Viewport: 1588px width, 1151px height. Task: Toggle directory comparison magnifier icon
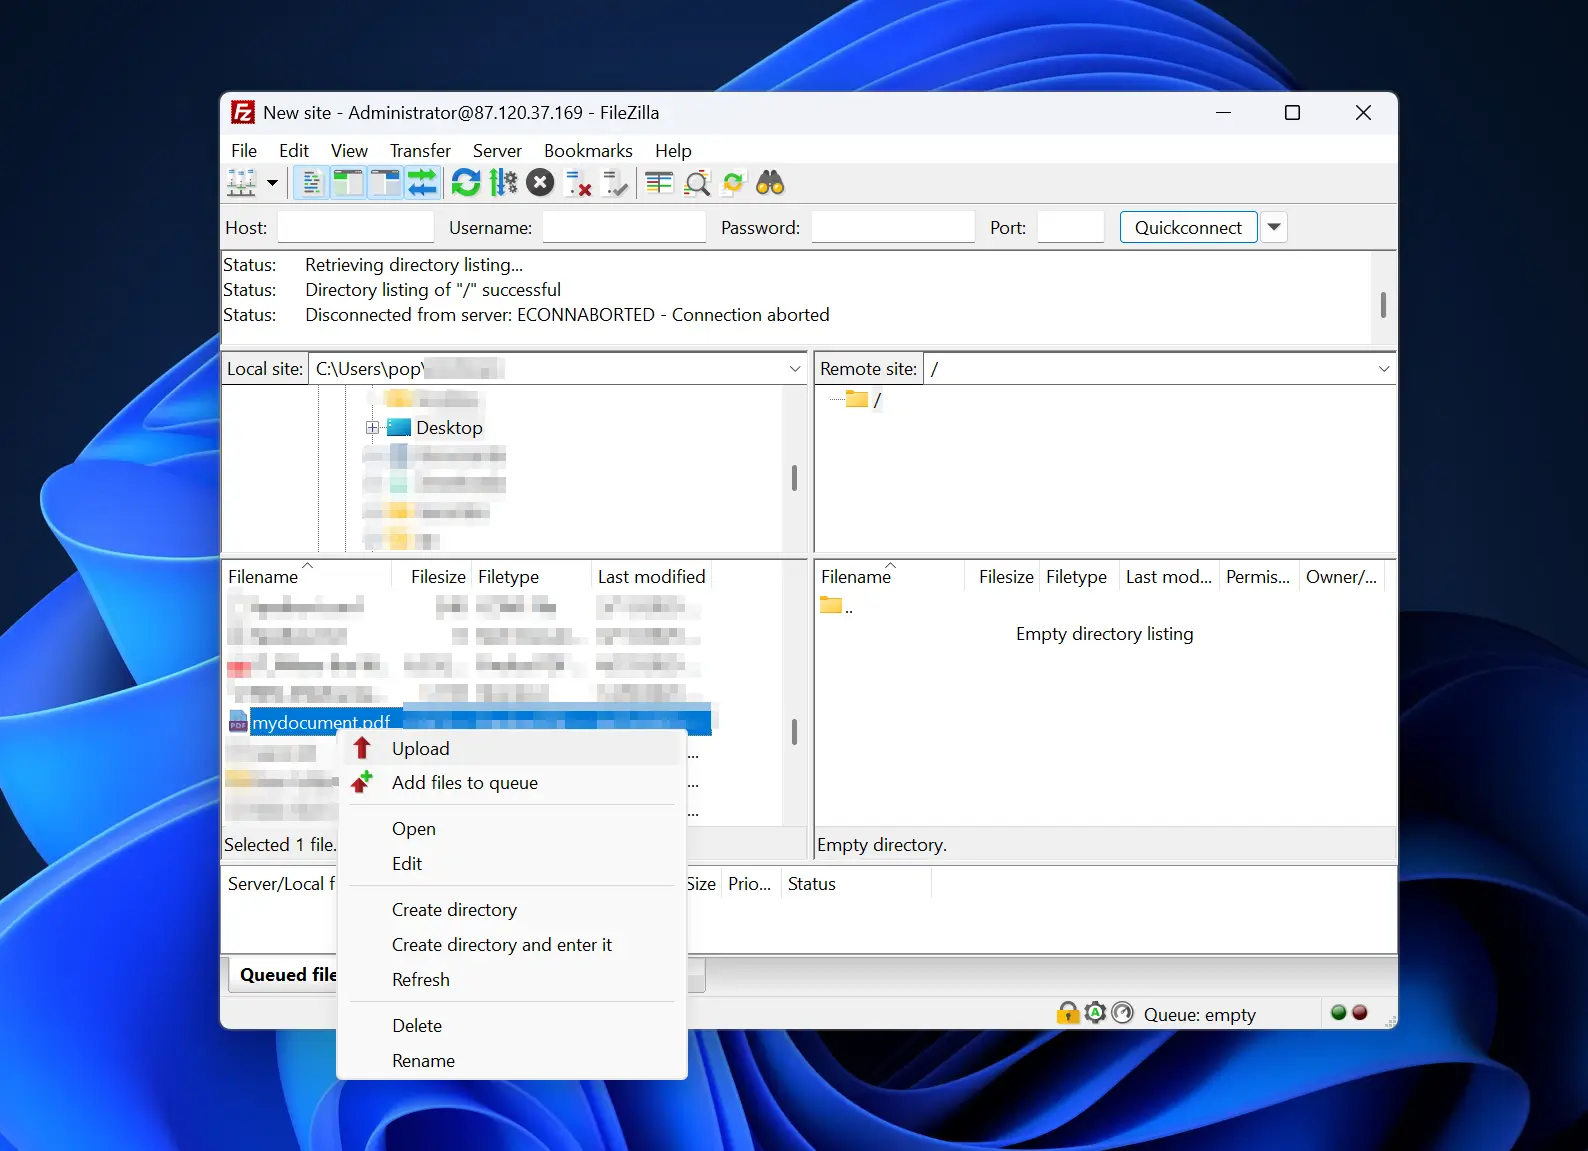pos(697,183)
